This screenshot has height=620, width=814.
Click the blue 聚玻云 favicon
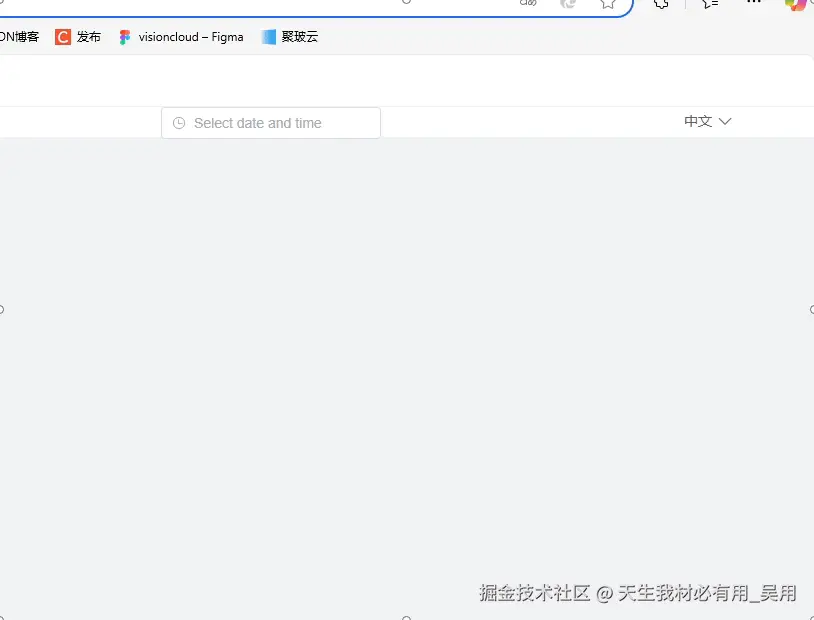pyautogui.click(x=268, y=36)
